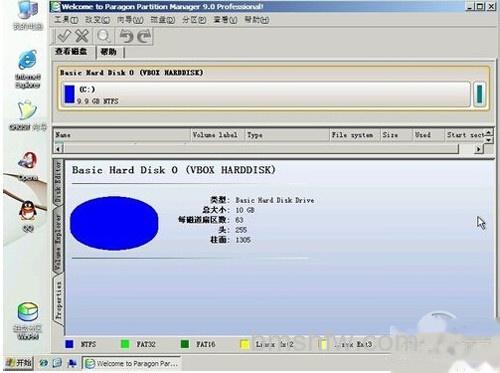Click the partition list down scroll arrow
This screenshot has height=373, width=500.
(489, 139)
